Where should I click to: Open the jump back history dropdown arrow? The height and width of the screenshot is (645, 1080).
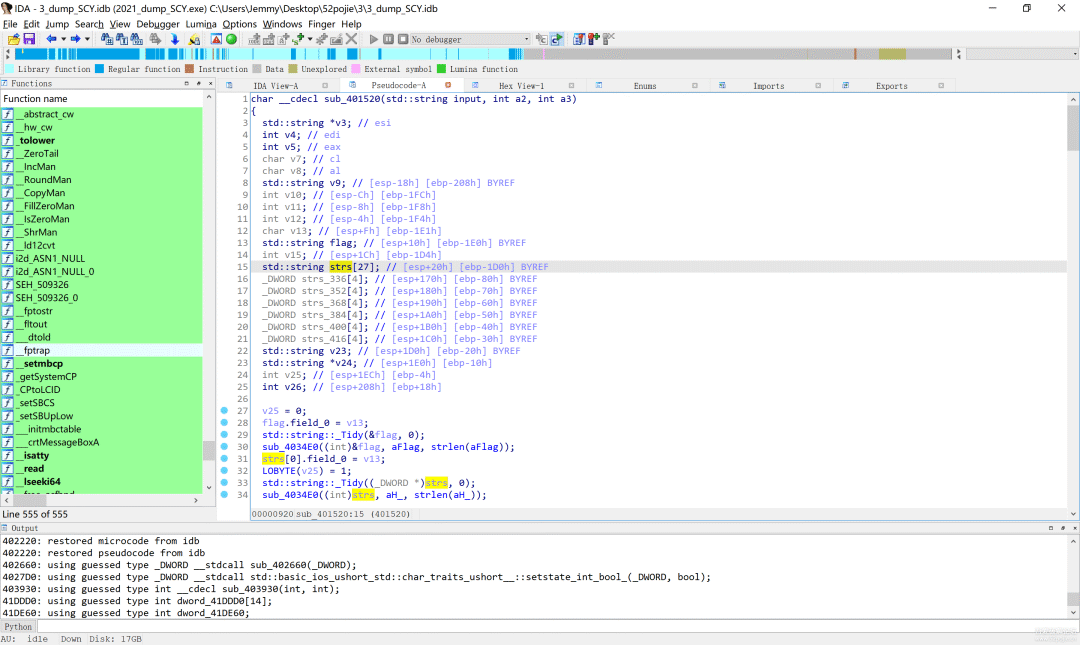tap(62, 39)
